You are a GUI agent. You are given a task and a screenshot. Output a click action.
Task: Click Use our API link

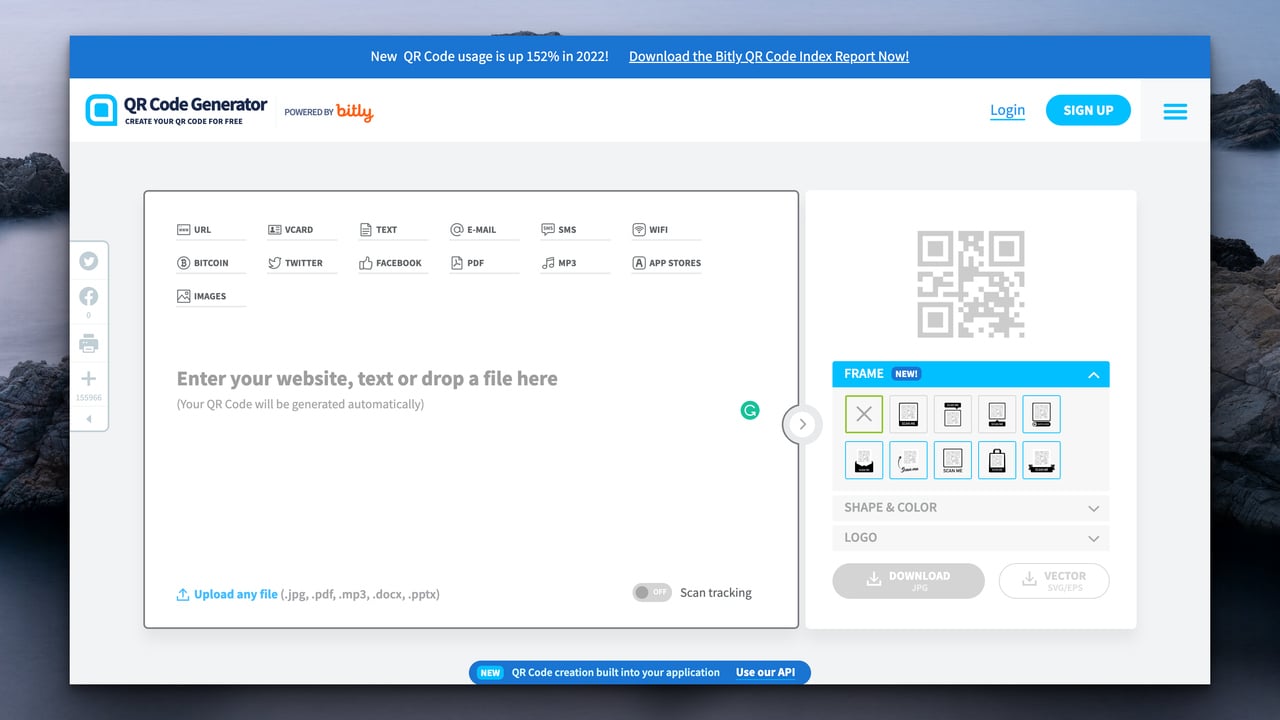coord(765,672)
